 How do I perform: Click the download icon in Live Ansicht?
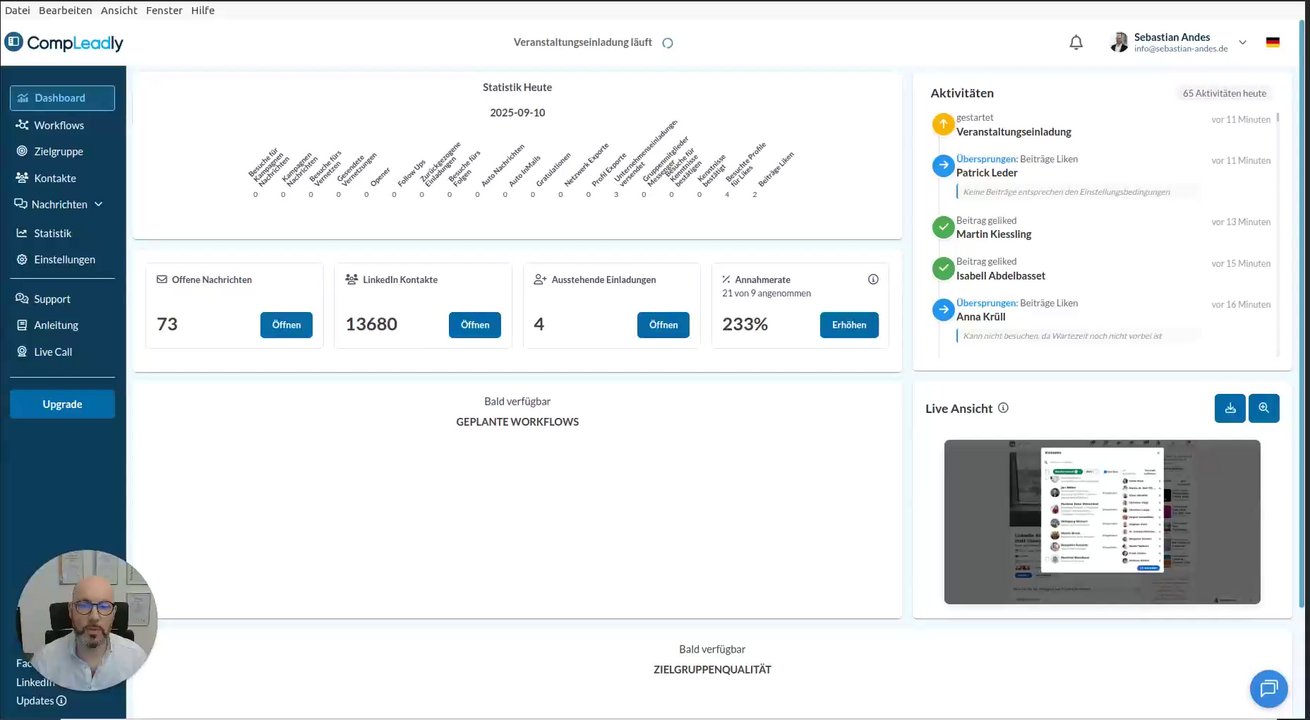pyautogui.click(x=1230, y=408)
